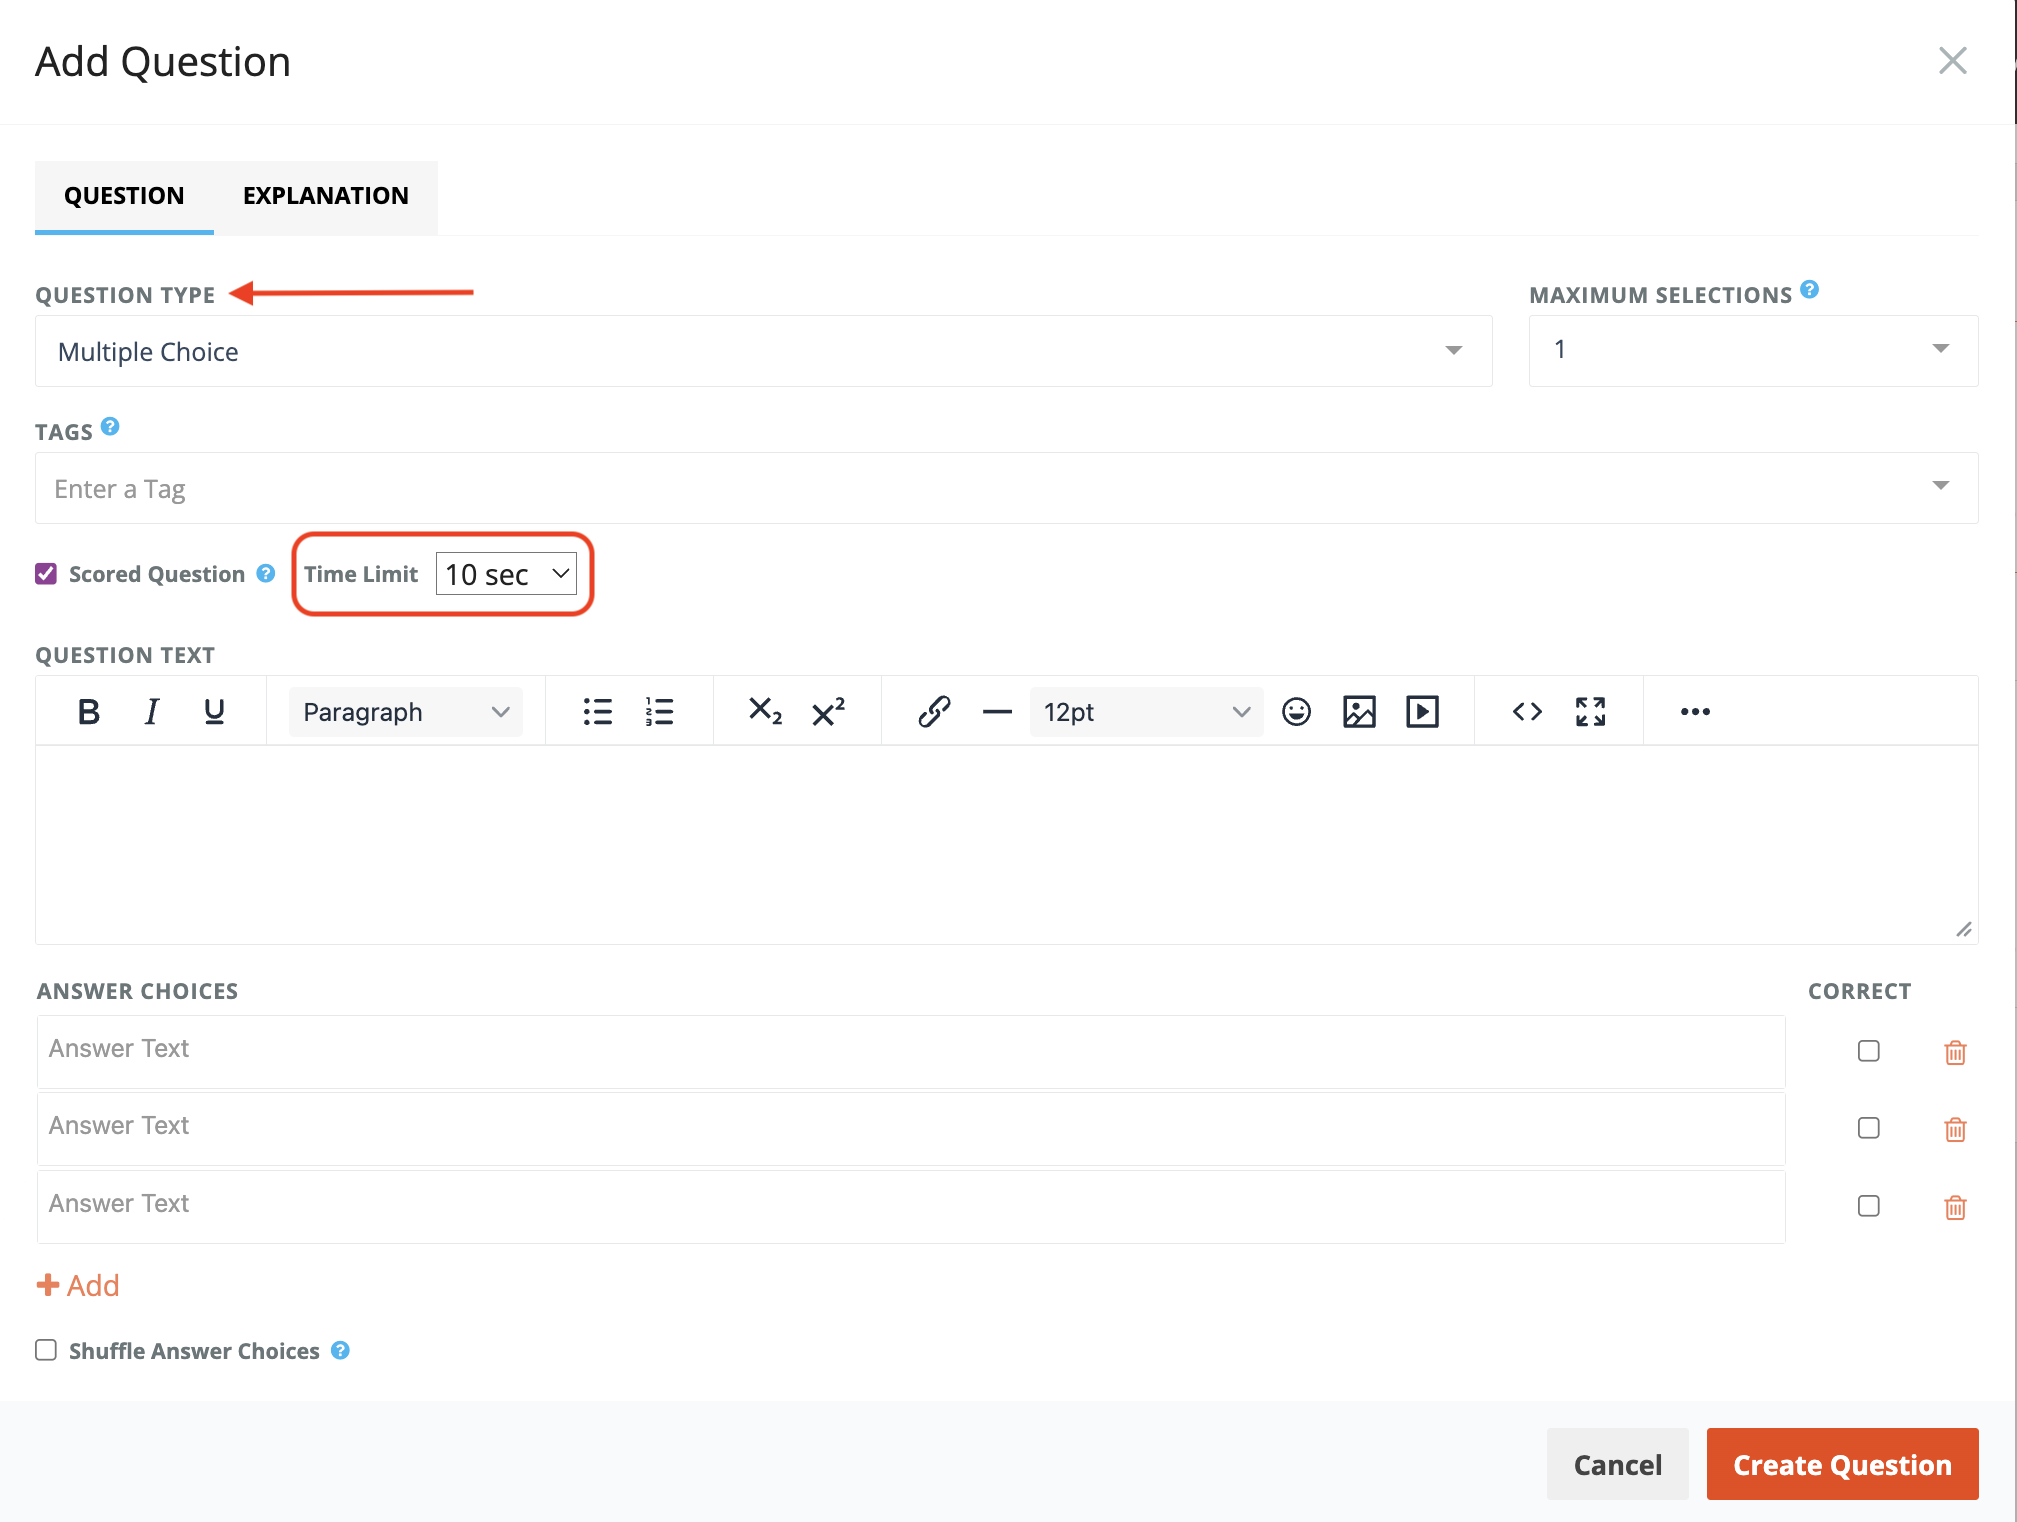The image size is (2017, 1522).
Task: Delete the first answer choice row
Action: click(x=1955, y=1052)
